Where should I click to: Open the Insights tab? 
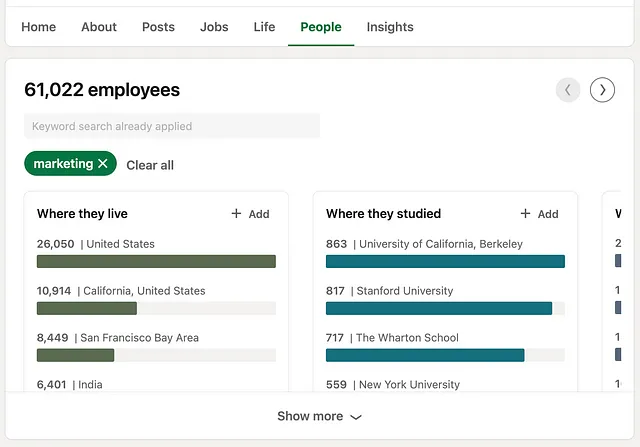pos(390,27)
